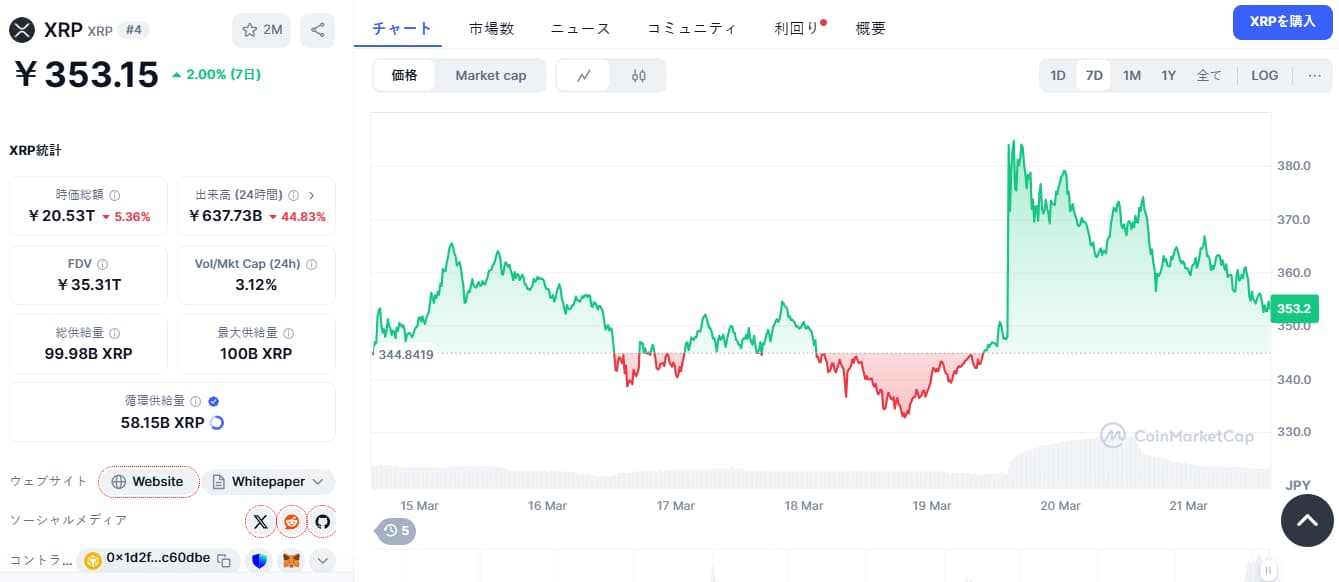Toggle LOG scale on the chart
Viewport: 1339px width, 582px height.
click(x=1264, y=75)
